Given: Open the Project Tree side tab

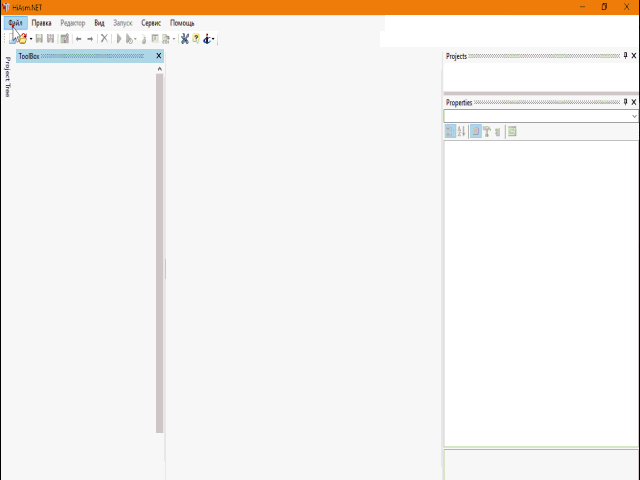Looking at the screenshot, I should pyautogui.click(x=7, y=76).
